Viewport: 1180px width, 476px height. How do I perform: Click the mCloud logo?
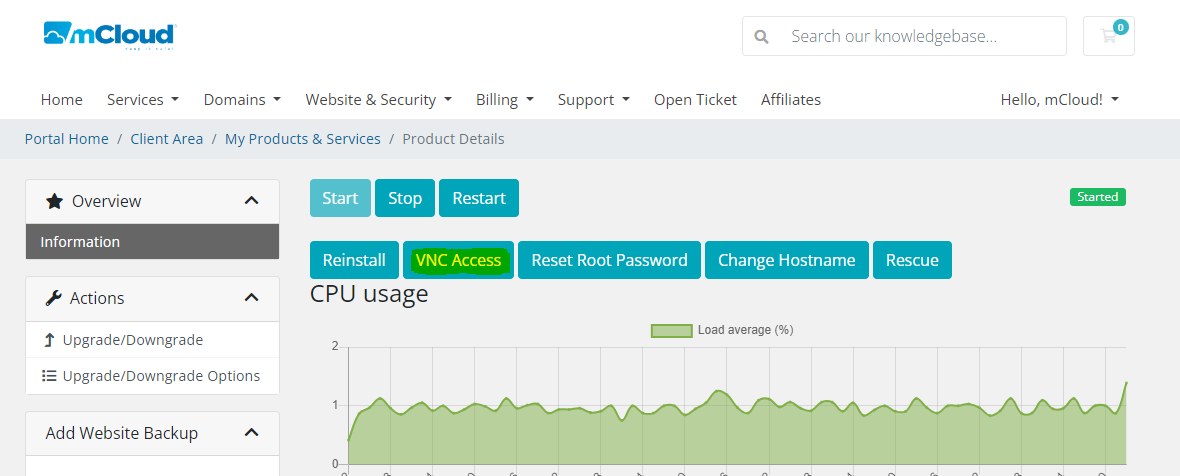(110, 36)
